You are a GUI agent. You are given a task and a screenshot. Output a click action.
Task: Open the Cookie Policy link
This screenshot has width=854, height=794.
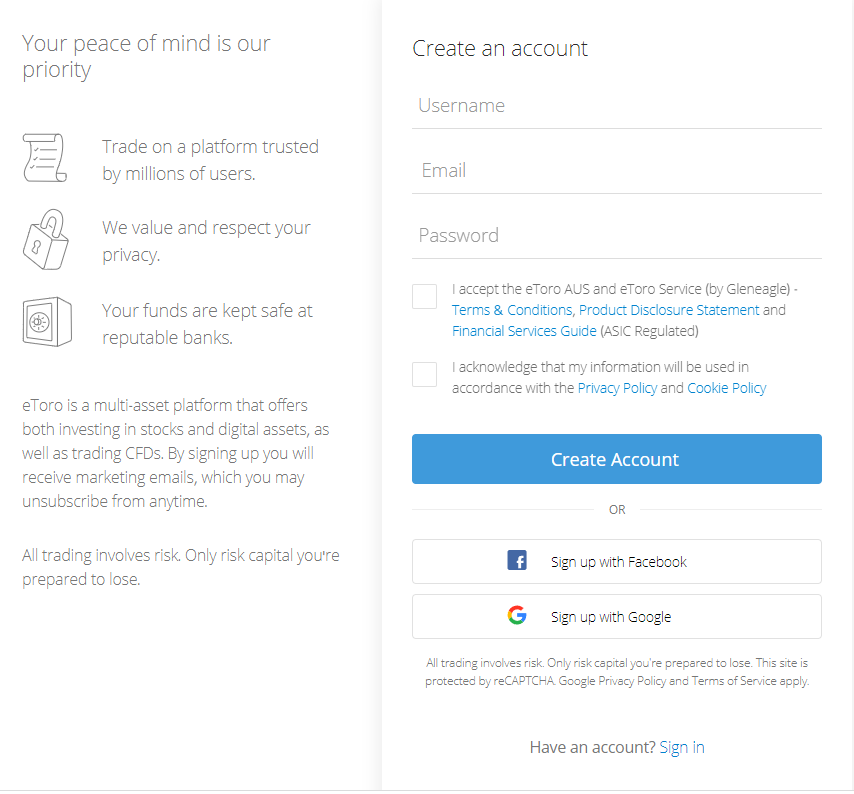pos(727,388)
